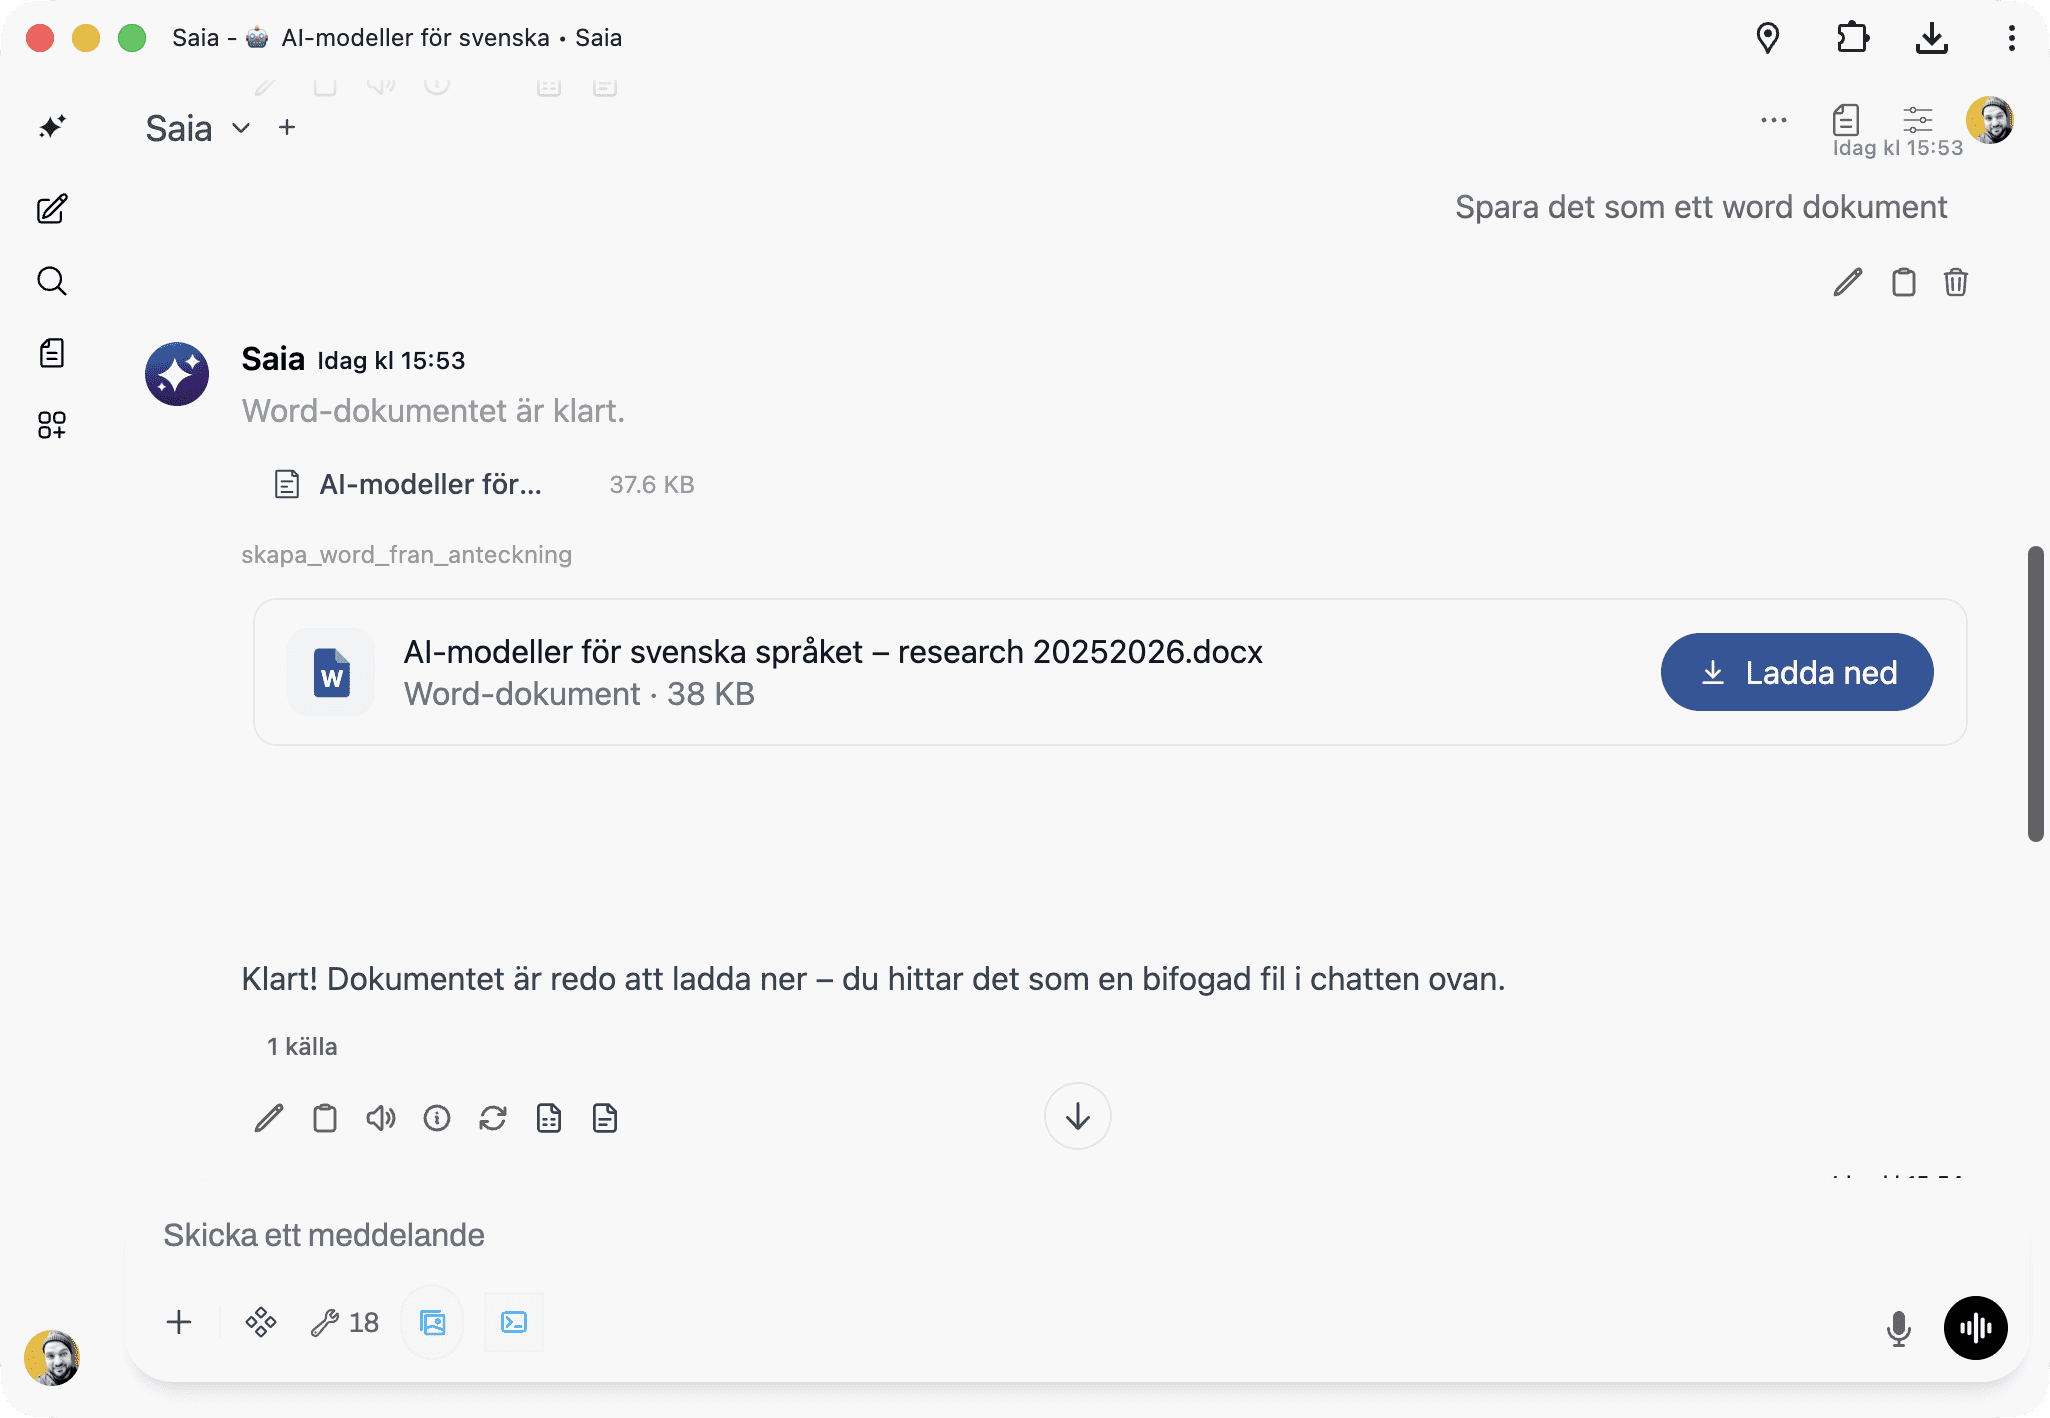Open the three-dot chat menu in the header
Image resolution: width=2050 pixels, height=1418 pixels.
tap(1774, 120)
